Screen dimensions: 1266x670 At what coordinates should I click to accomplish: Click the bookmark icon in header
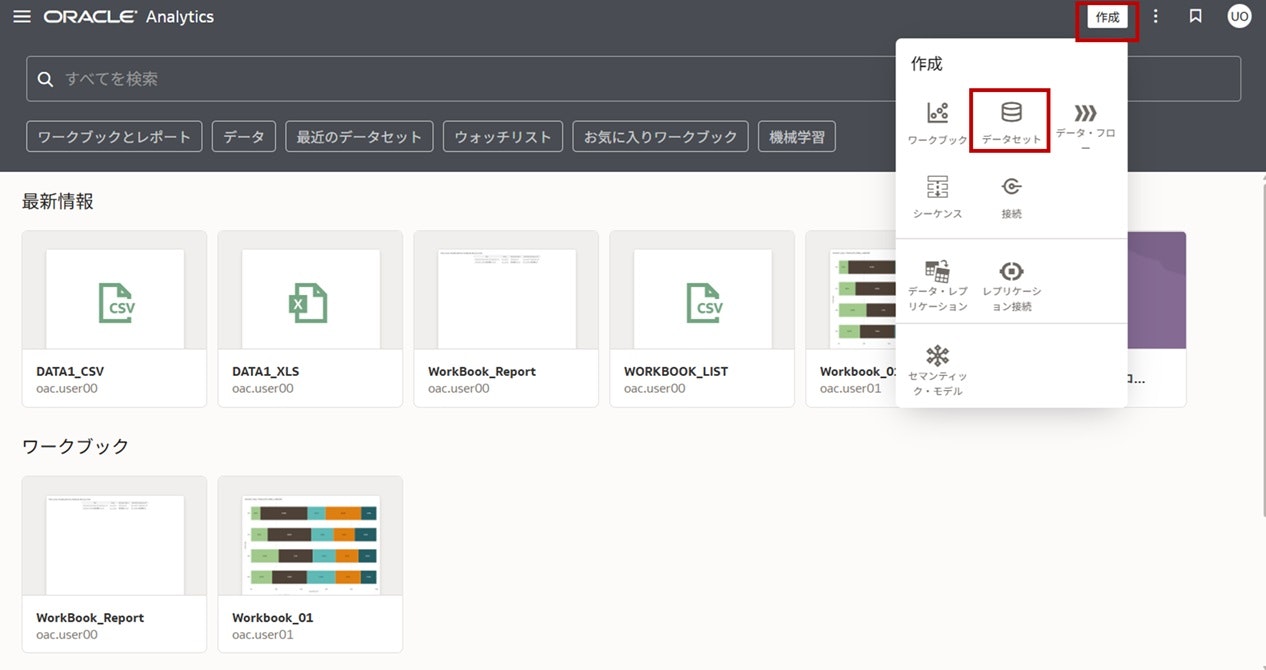click(1195, 17)
